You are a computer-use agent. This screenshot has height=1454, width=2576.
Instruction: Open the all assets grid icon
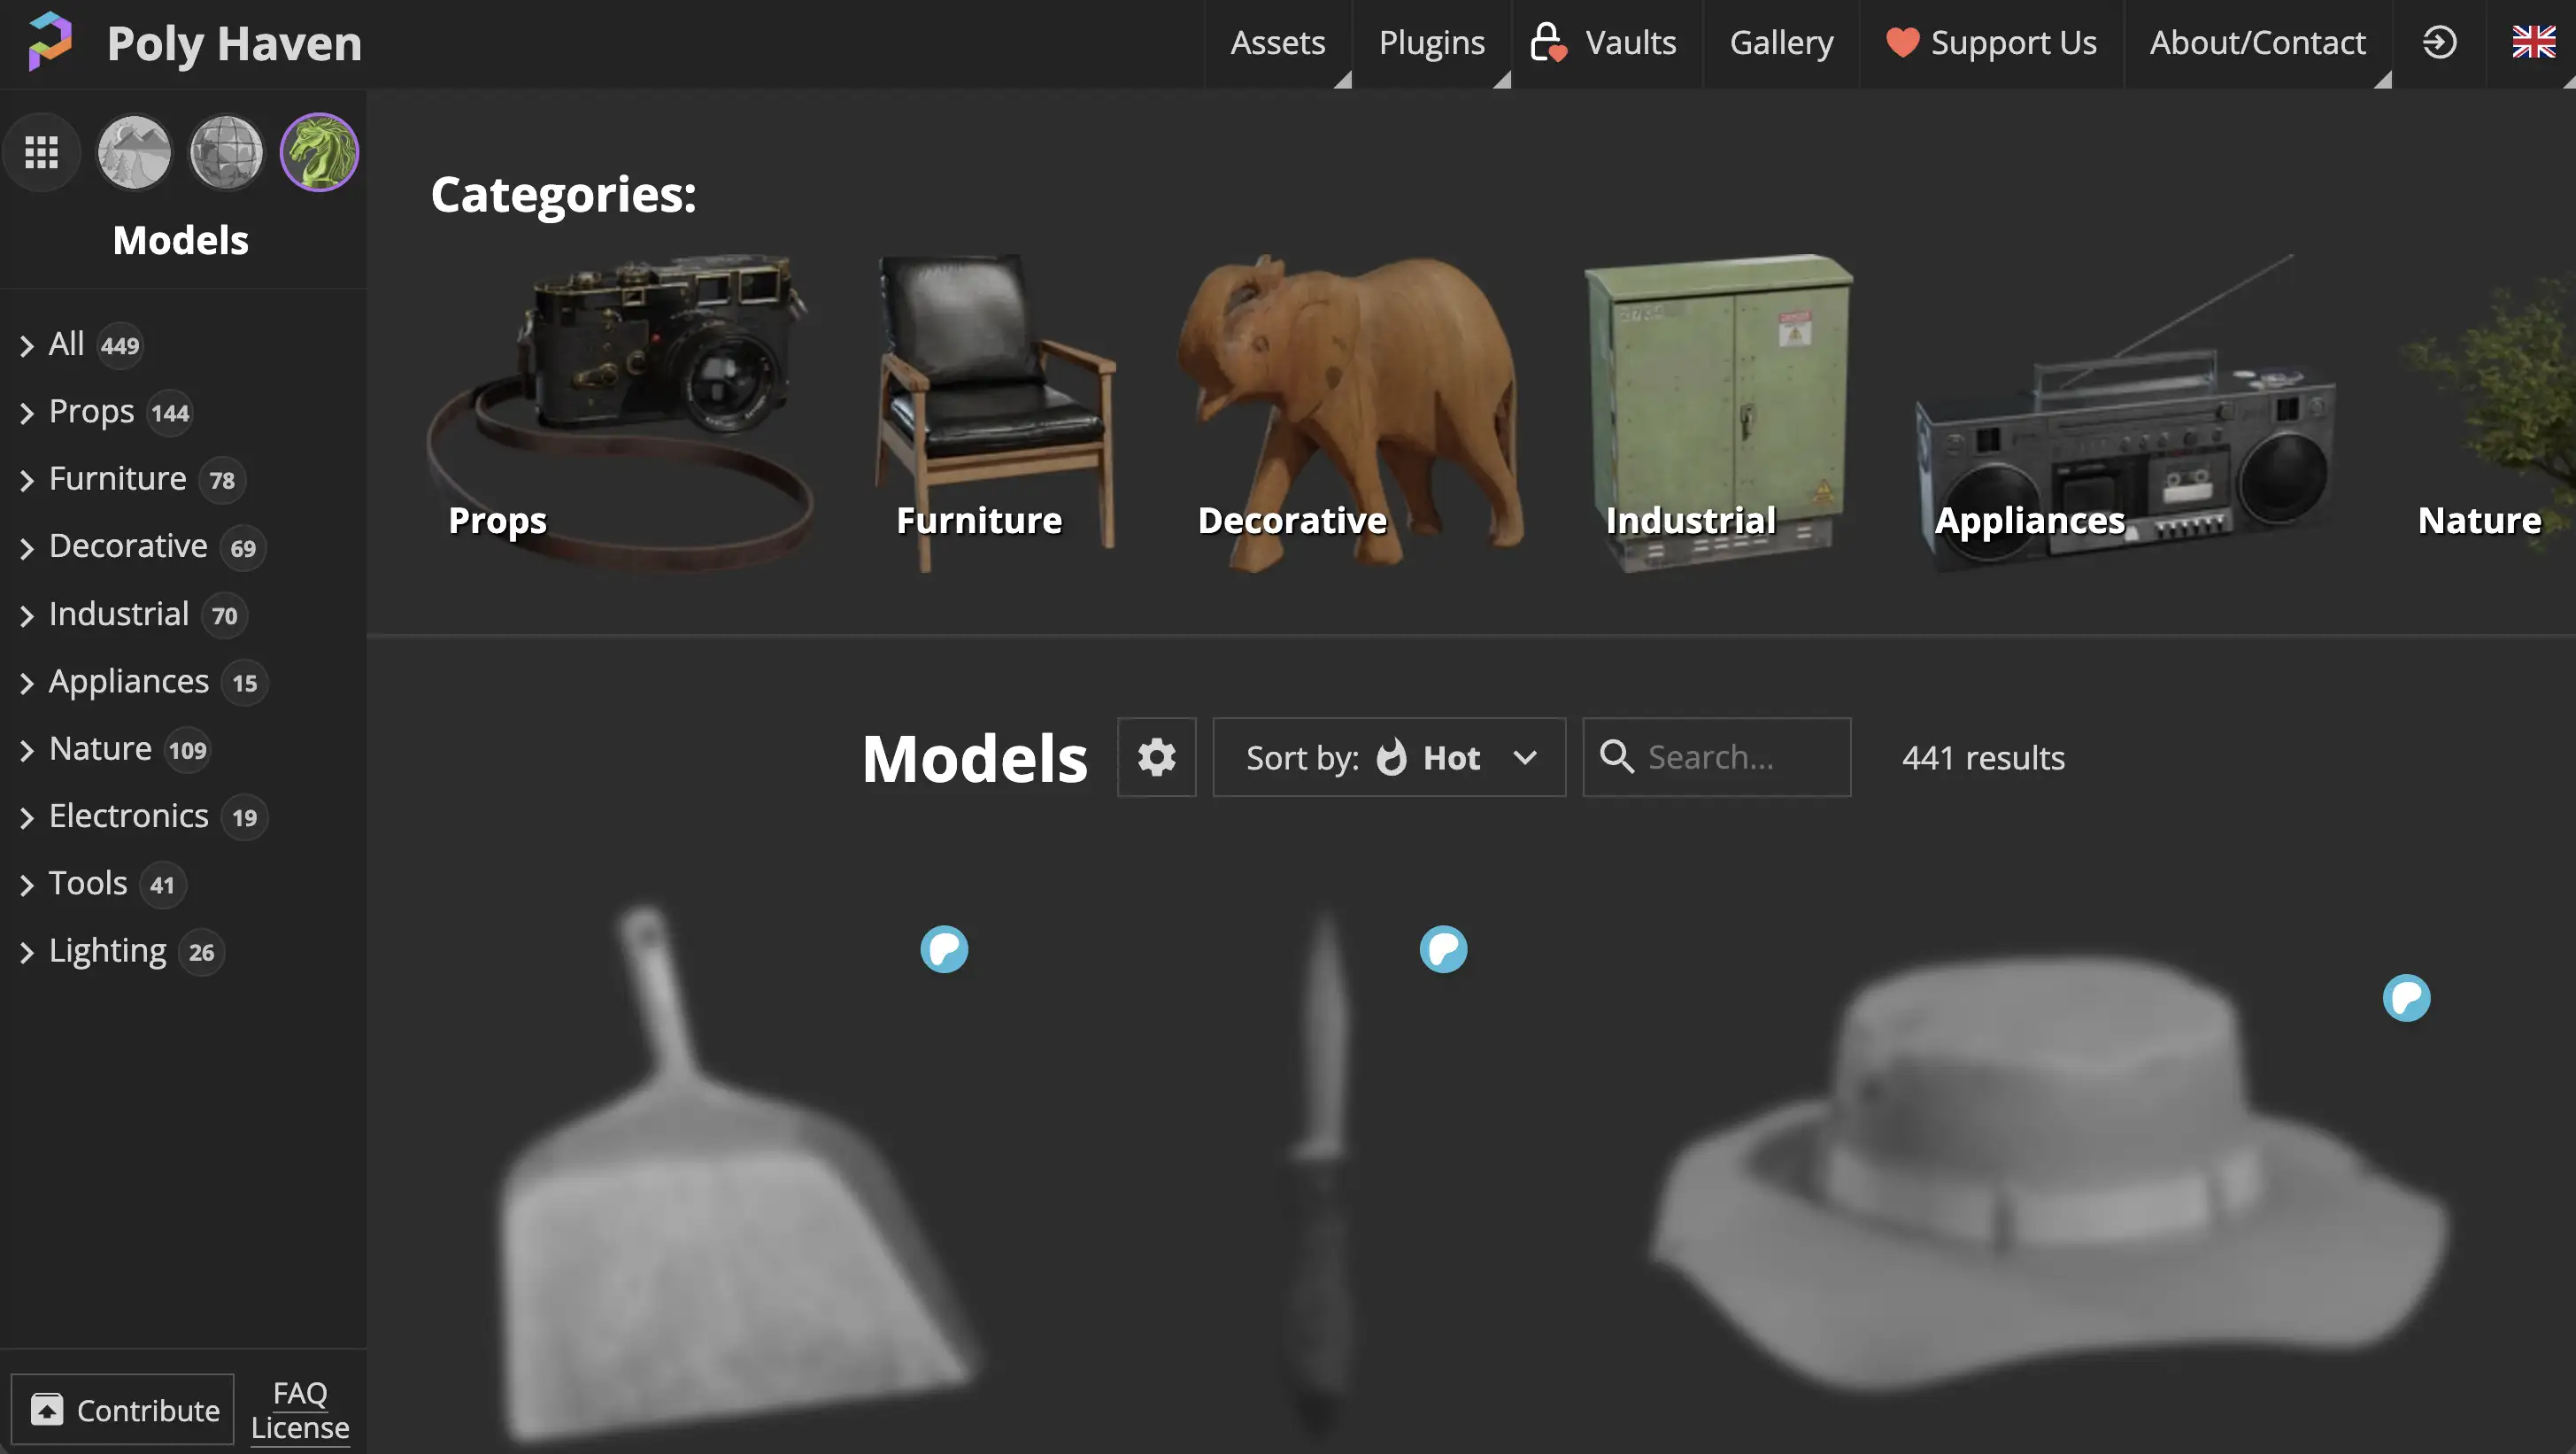click(41, 152)
